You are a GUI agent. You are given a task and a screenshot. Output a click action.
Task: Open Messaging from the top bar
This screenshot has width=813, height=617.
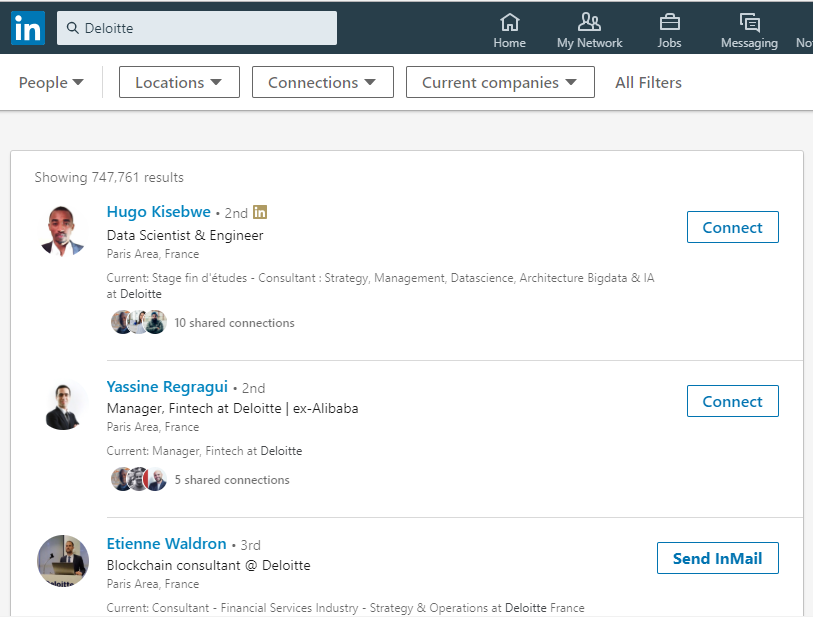[749, 31]
